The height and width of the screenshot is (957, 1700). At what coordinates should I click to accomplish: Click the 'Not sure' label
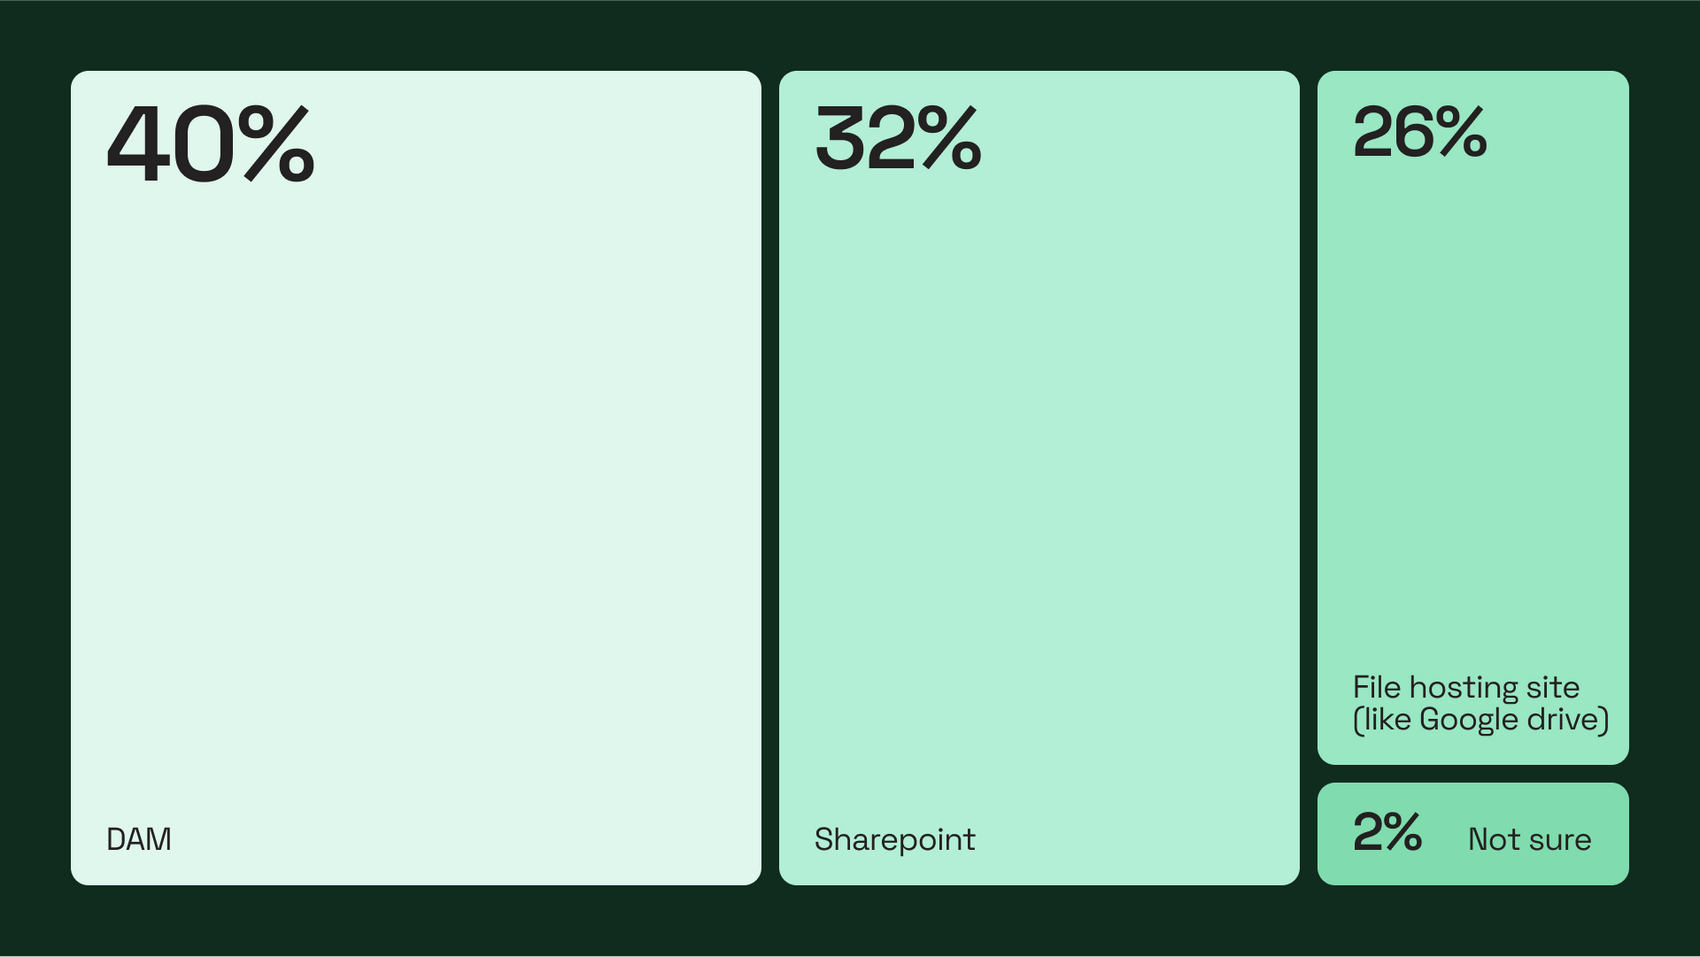[1529, 839]
